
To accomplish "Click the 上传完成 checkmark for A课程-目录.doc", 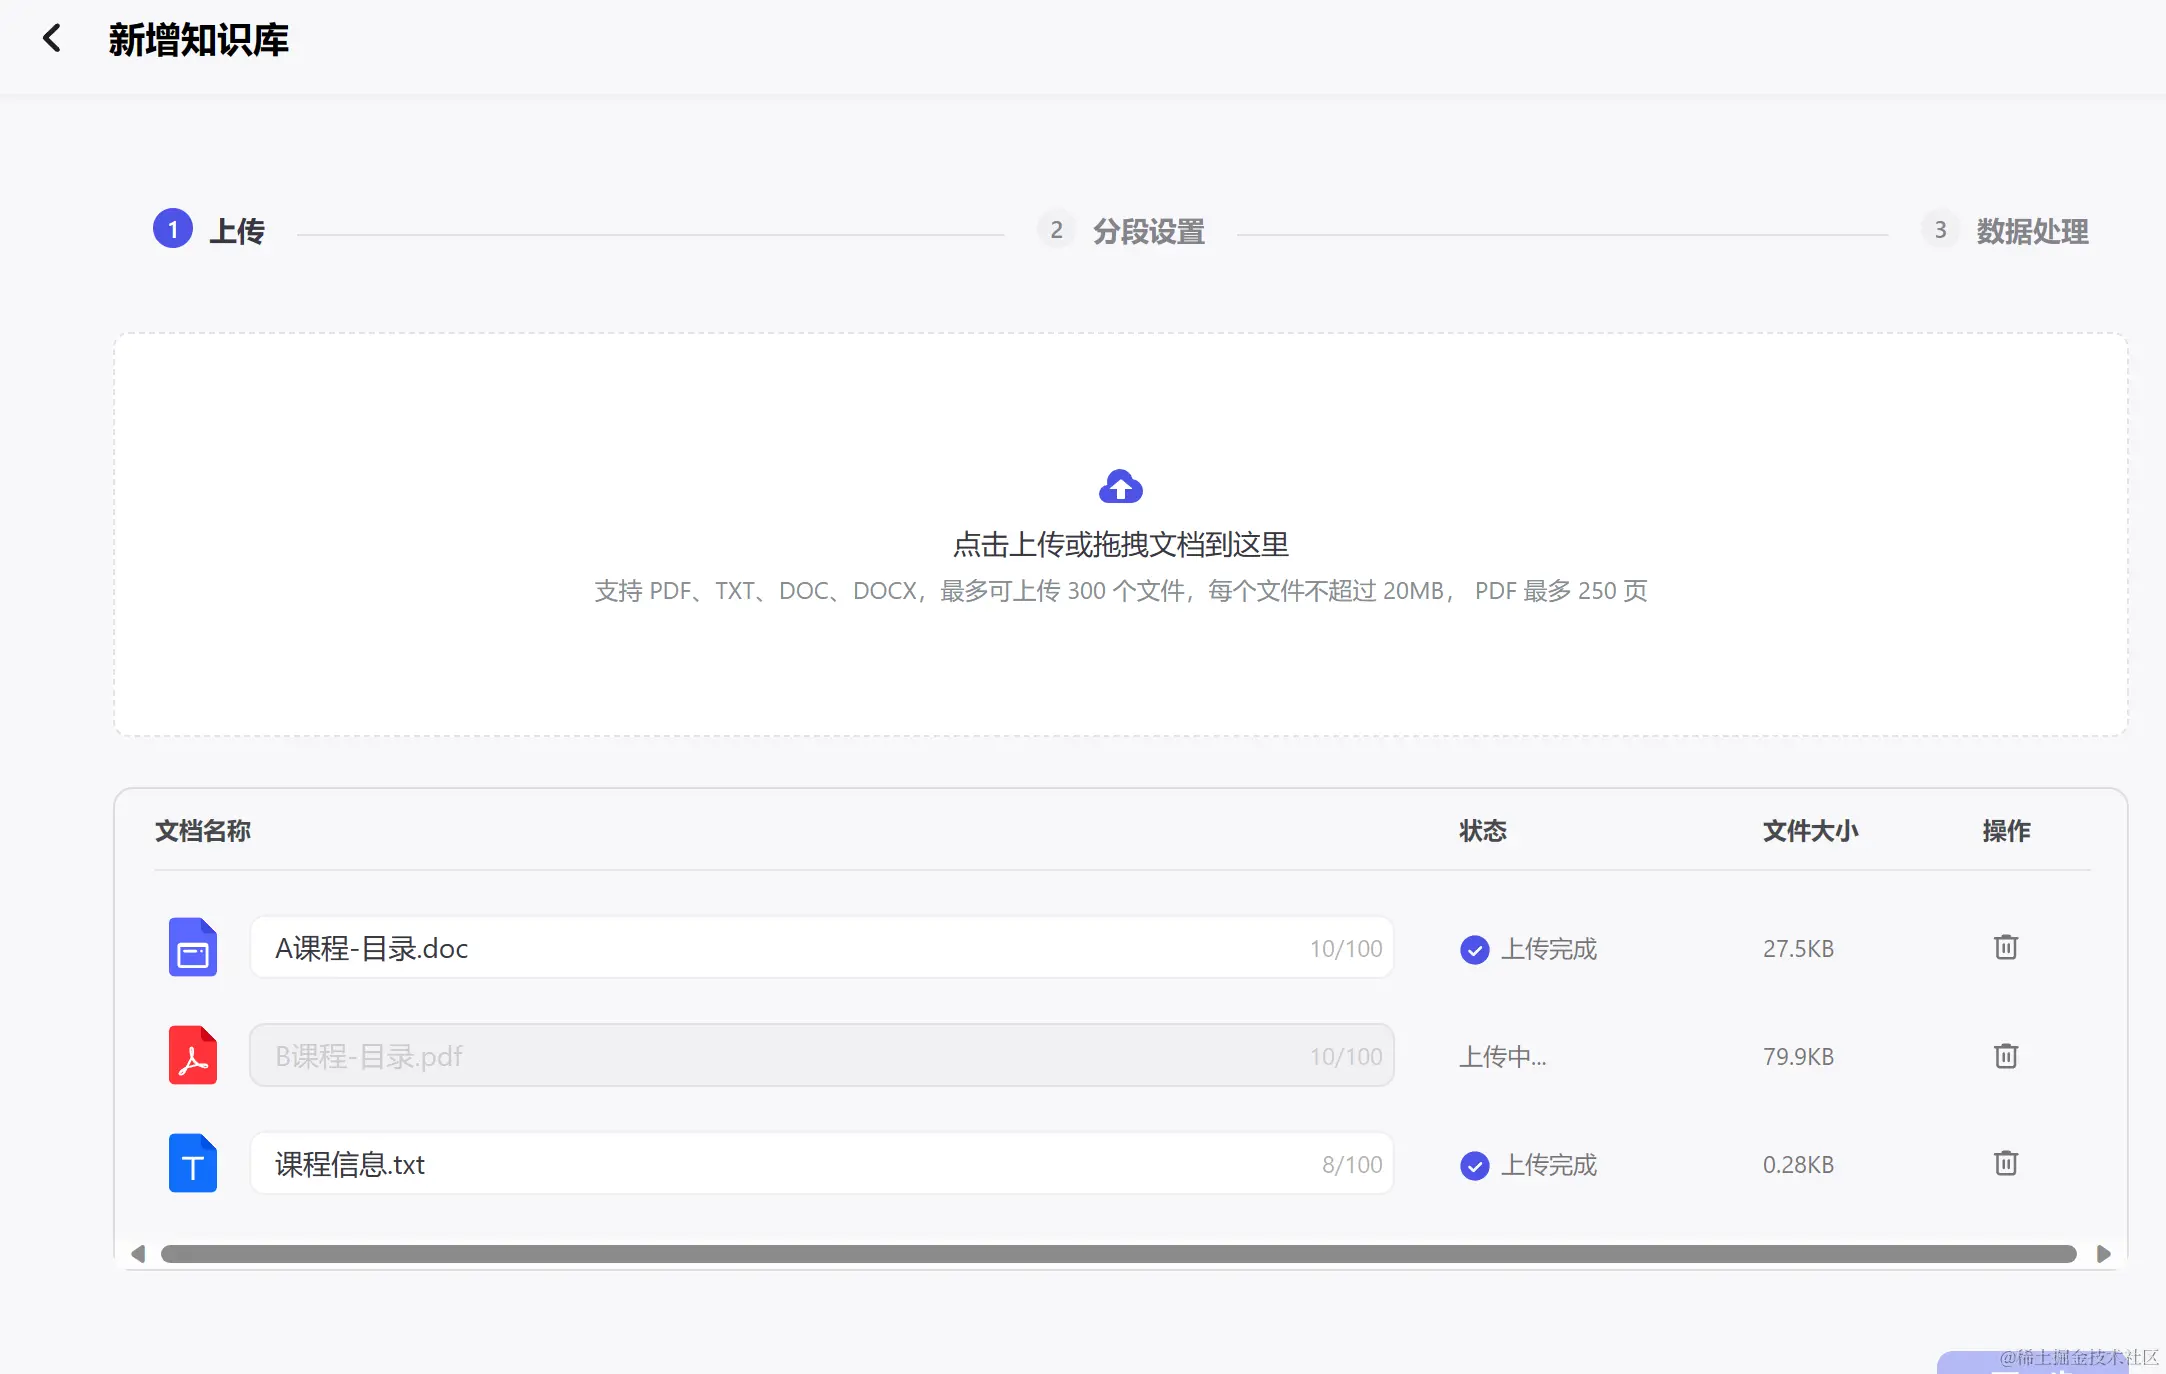I will (1474, 949).
